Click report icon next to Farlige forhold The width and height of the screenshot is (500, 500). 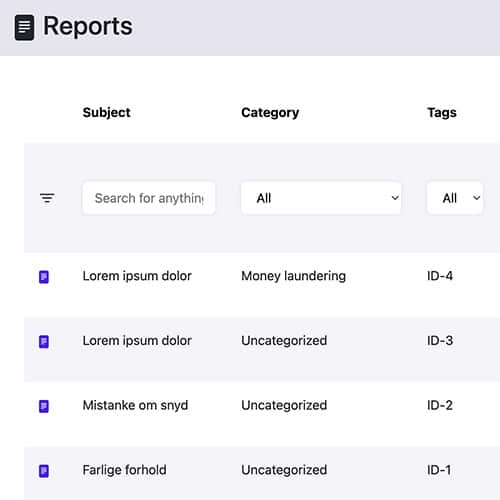click(x=44, y=471)
